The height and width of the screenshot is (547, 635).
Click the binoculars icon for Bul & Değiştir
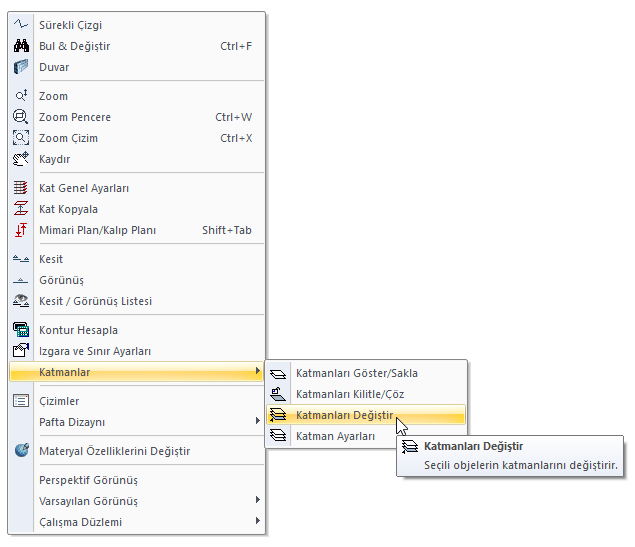(21, 46)
